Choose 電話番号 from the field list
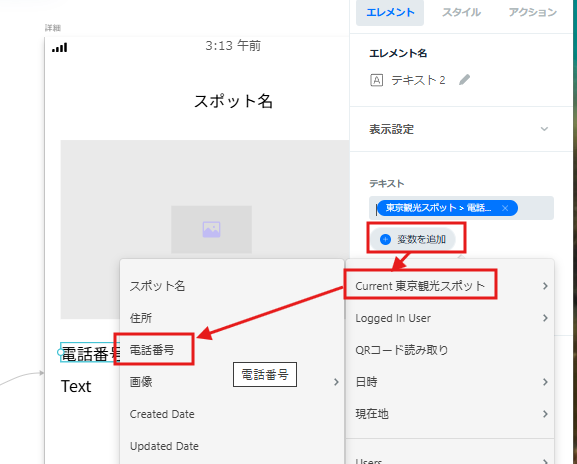 click(152, 350)
